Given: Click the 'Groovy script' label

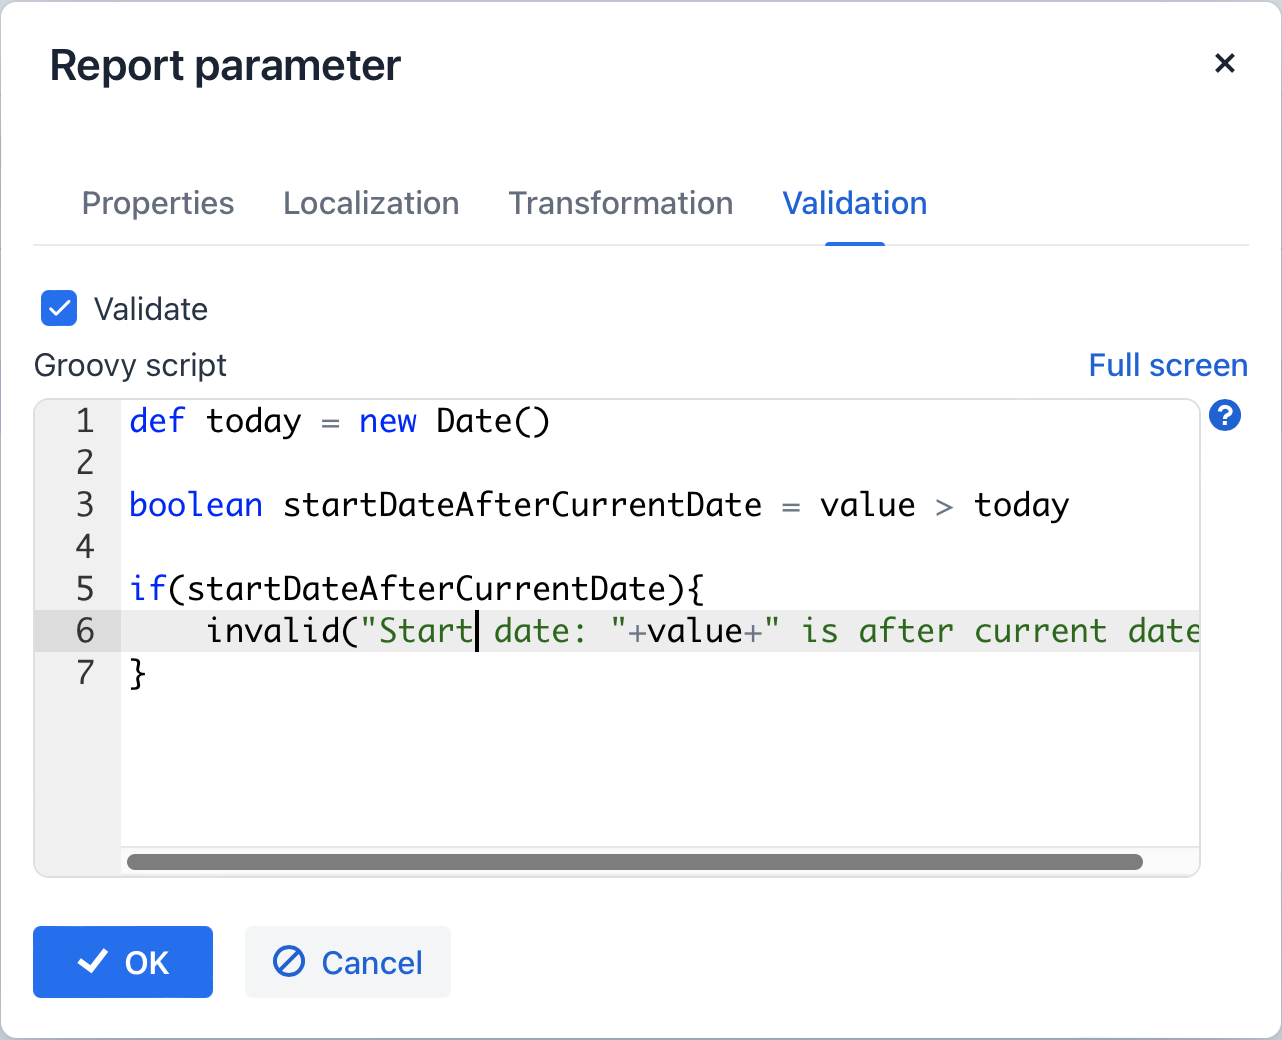Looking at the screenshot, I should click(130, 365).
